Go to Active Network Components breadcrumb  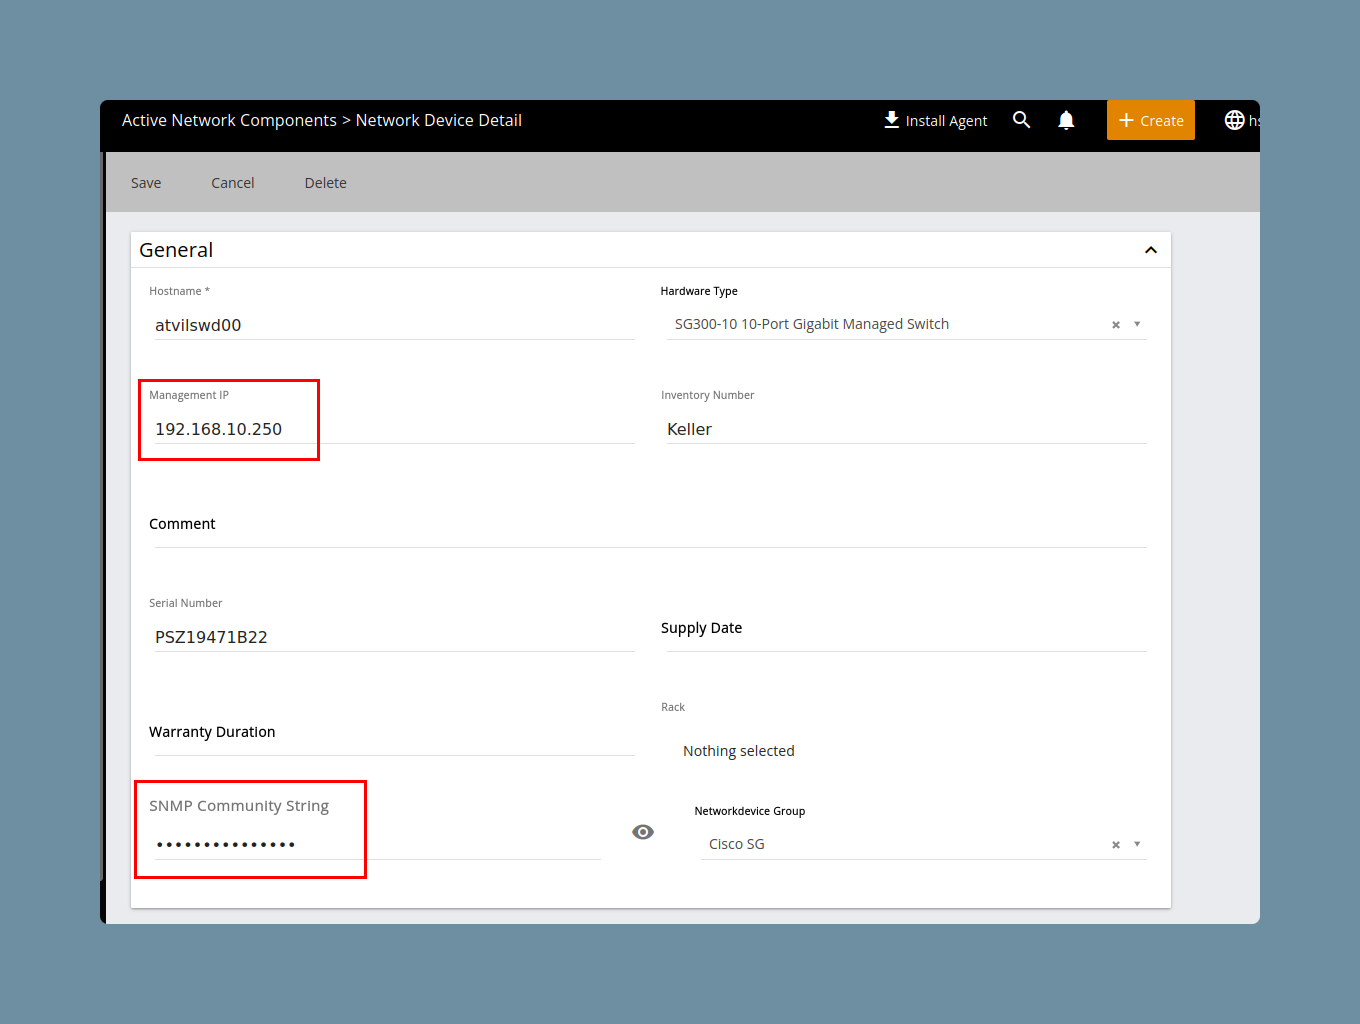[x=229, y=120]
